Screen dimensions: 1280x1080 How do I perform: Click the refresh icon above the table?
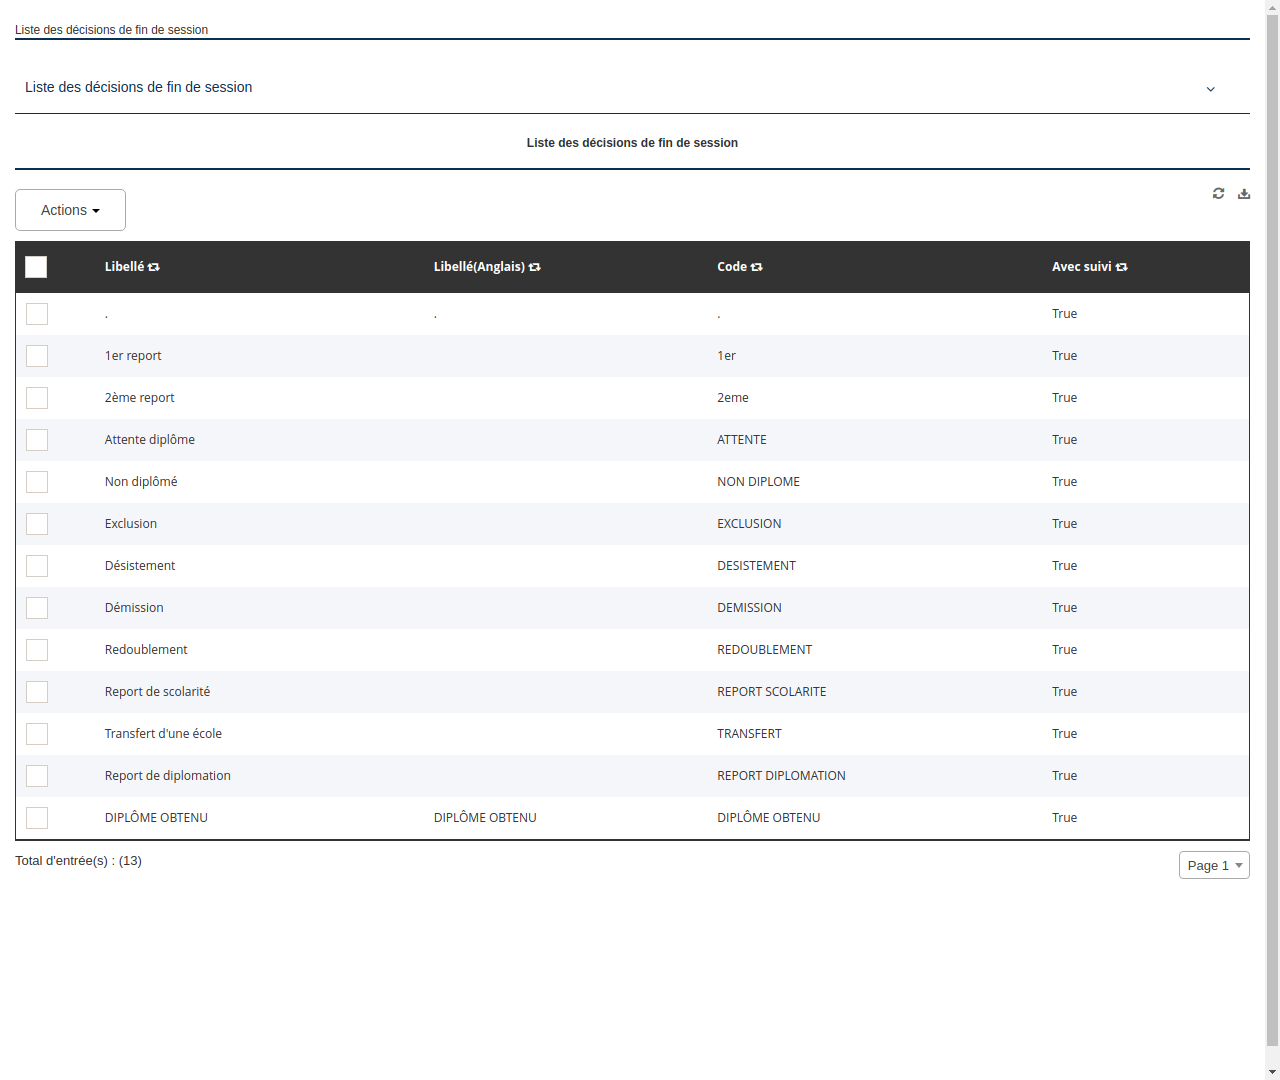(1218, 193)
